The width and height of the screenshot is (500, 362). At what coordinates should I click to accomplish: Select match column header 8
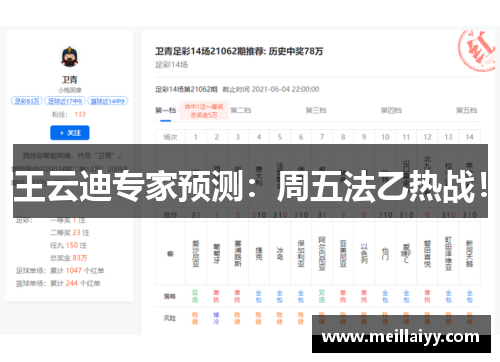[x=343, y=137]
